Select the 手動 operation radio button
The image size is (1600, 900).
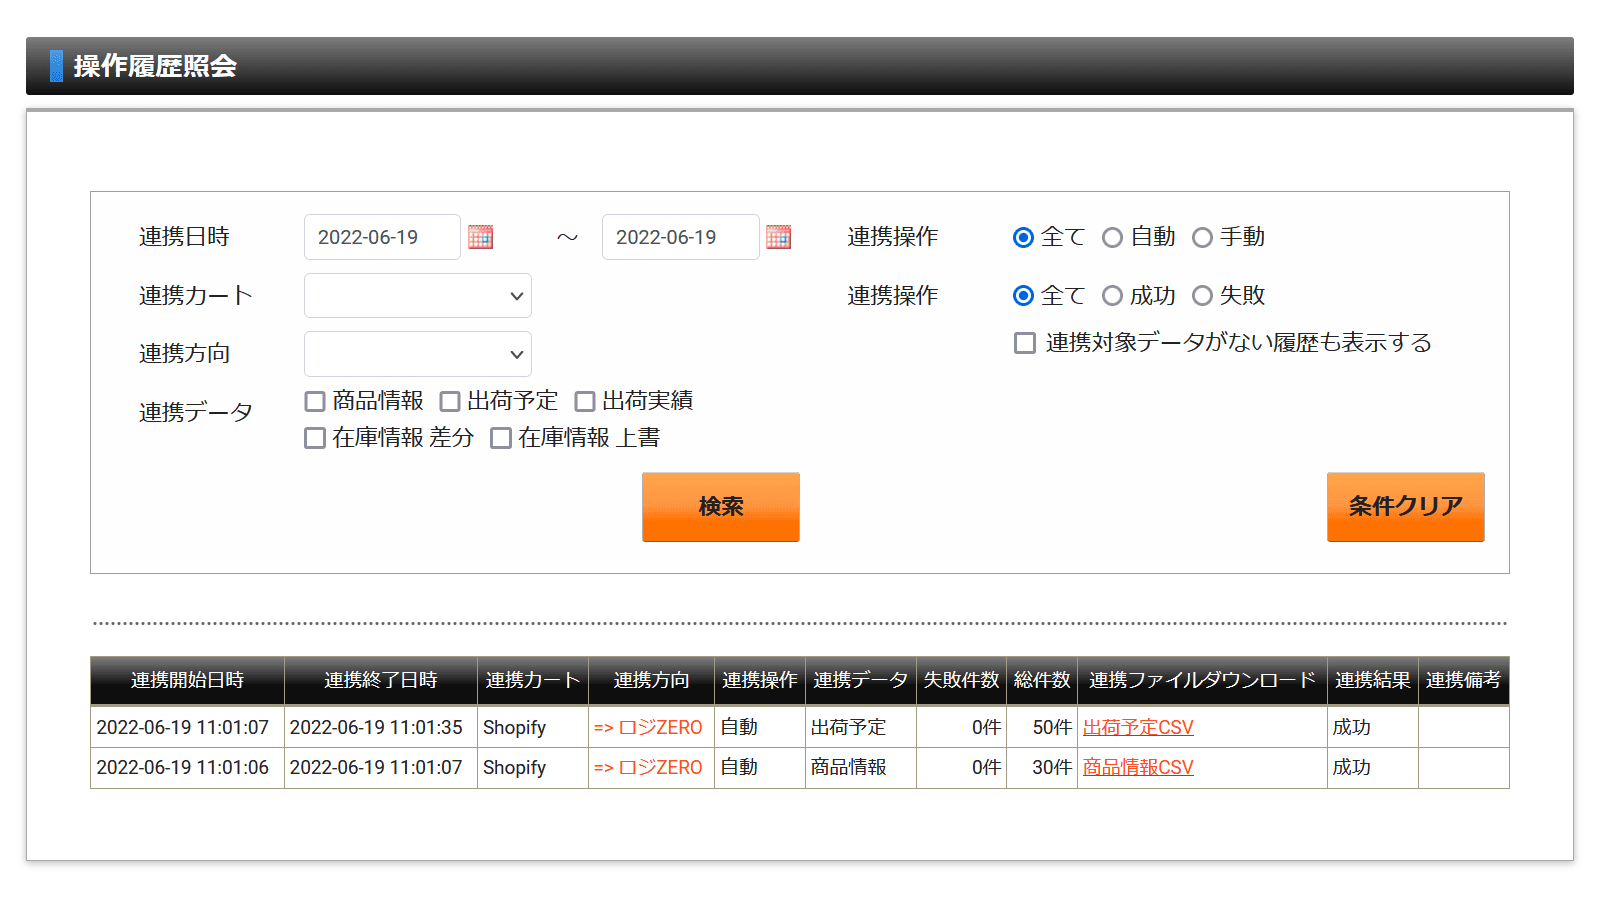[x=1202, y=237]
